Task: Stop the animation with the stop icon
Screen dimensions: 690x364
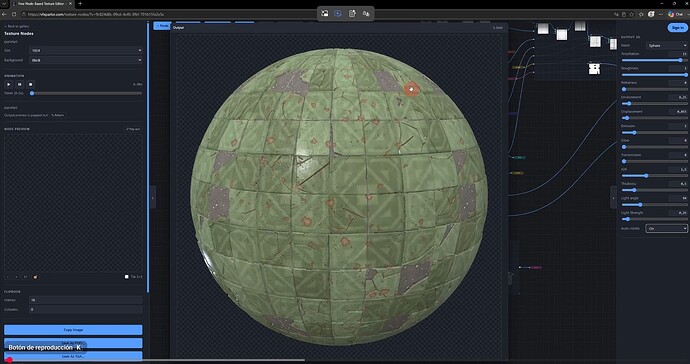Action: pyautogui.click(x=30, y=84)
